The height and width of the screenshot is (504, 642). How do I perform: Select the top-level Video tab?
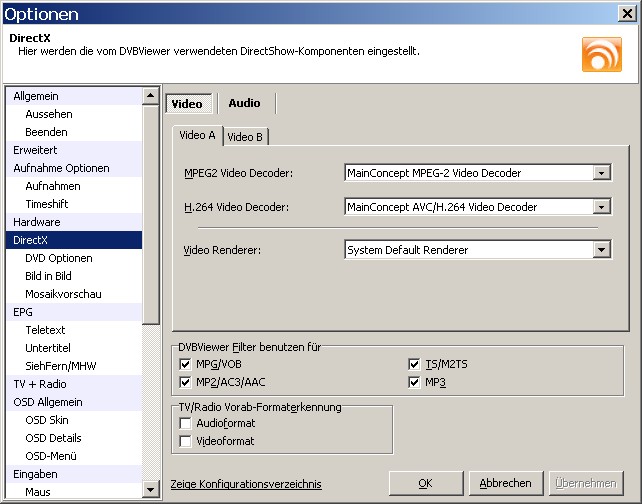point(187,104)
